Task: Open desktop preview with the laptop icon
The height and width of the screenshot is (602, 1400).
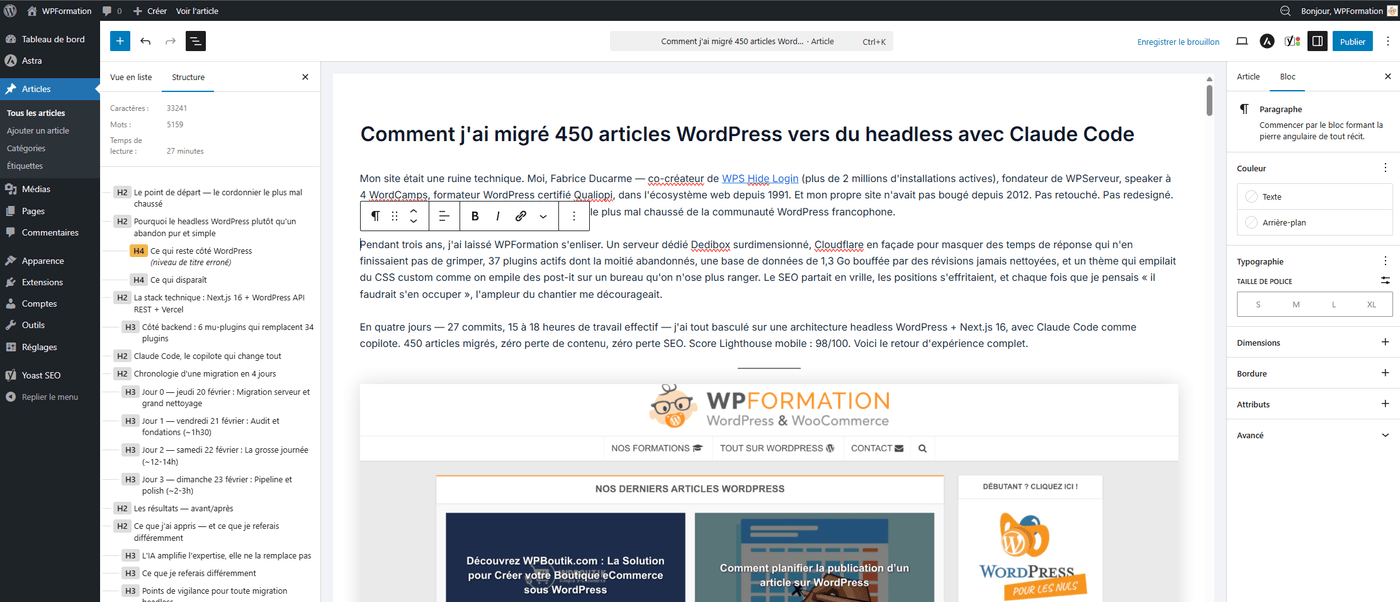Action: 1241,41
